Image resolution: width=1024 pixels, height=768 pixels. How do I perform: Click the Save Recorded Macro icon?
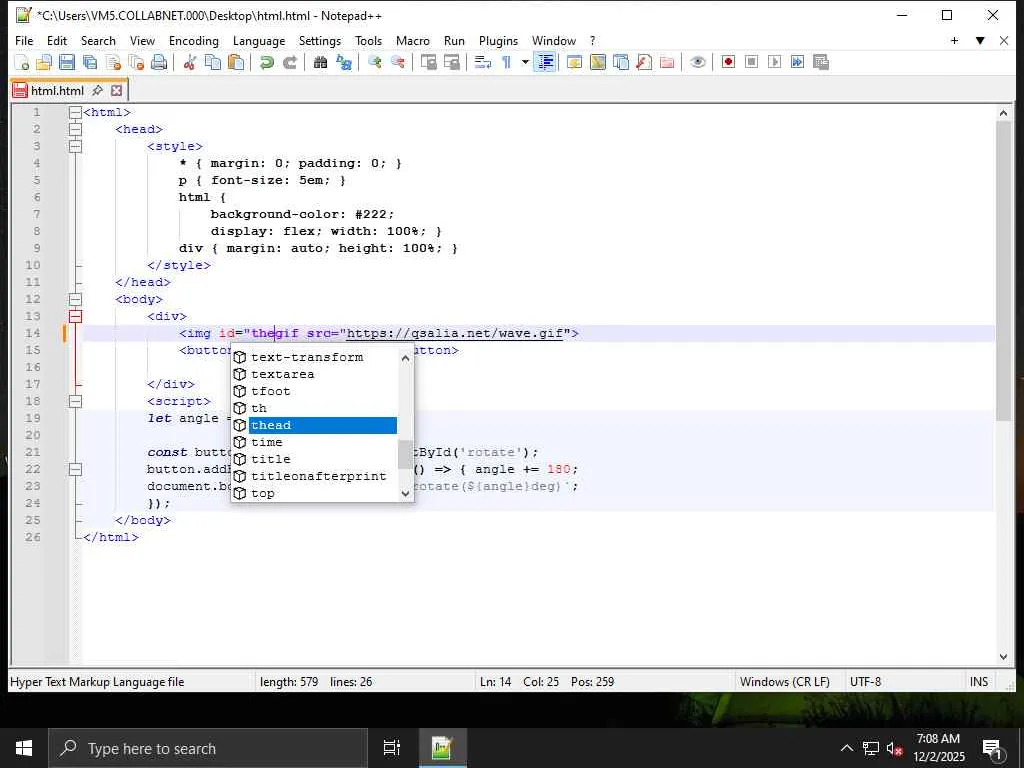click(x=821, y=63)
